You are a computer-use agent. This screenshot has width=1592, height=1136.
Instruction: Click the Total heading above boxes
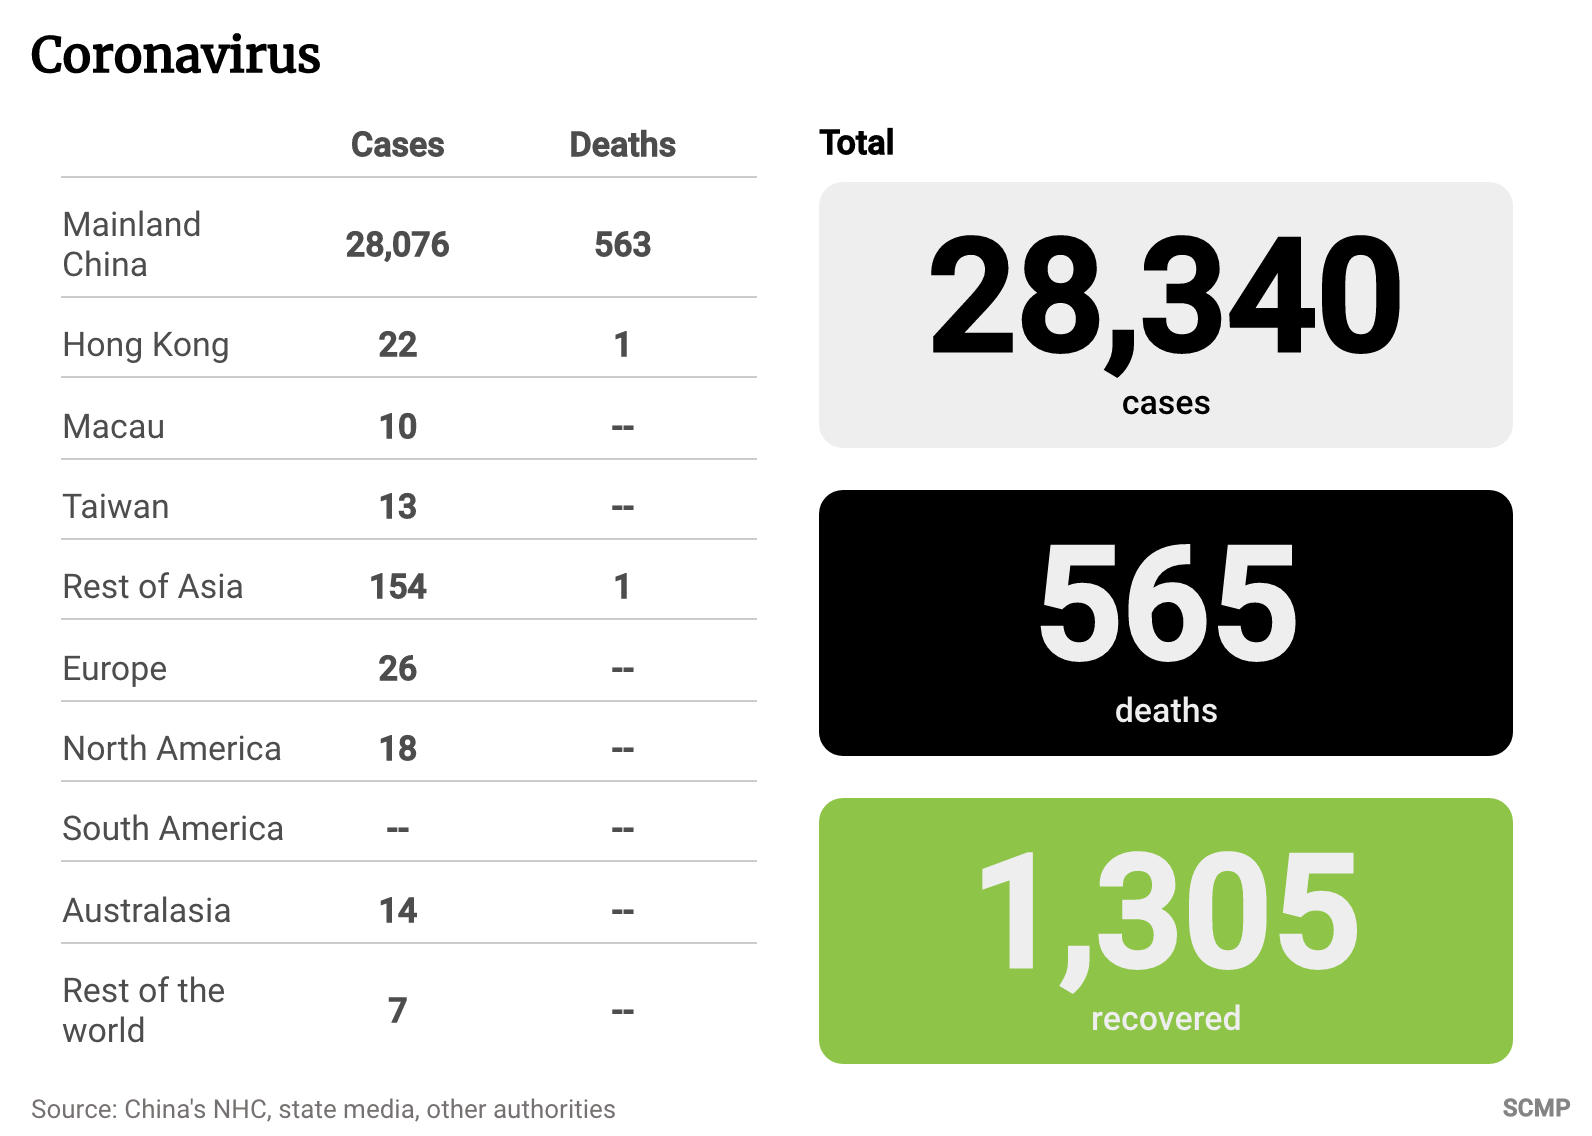point(856,143)
